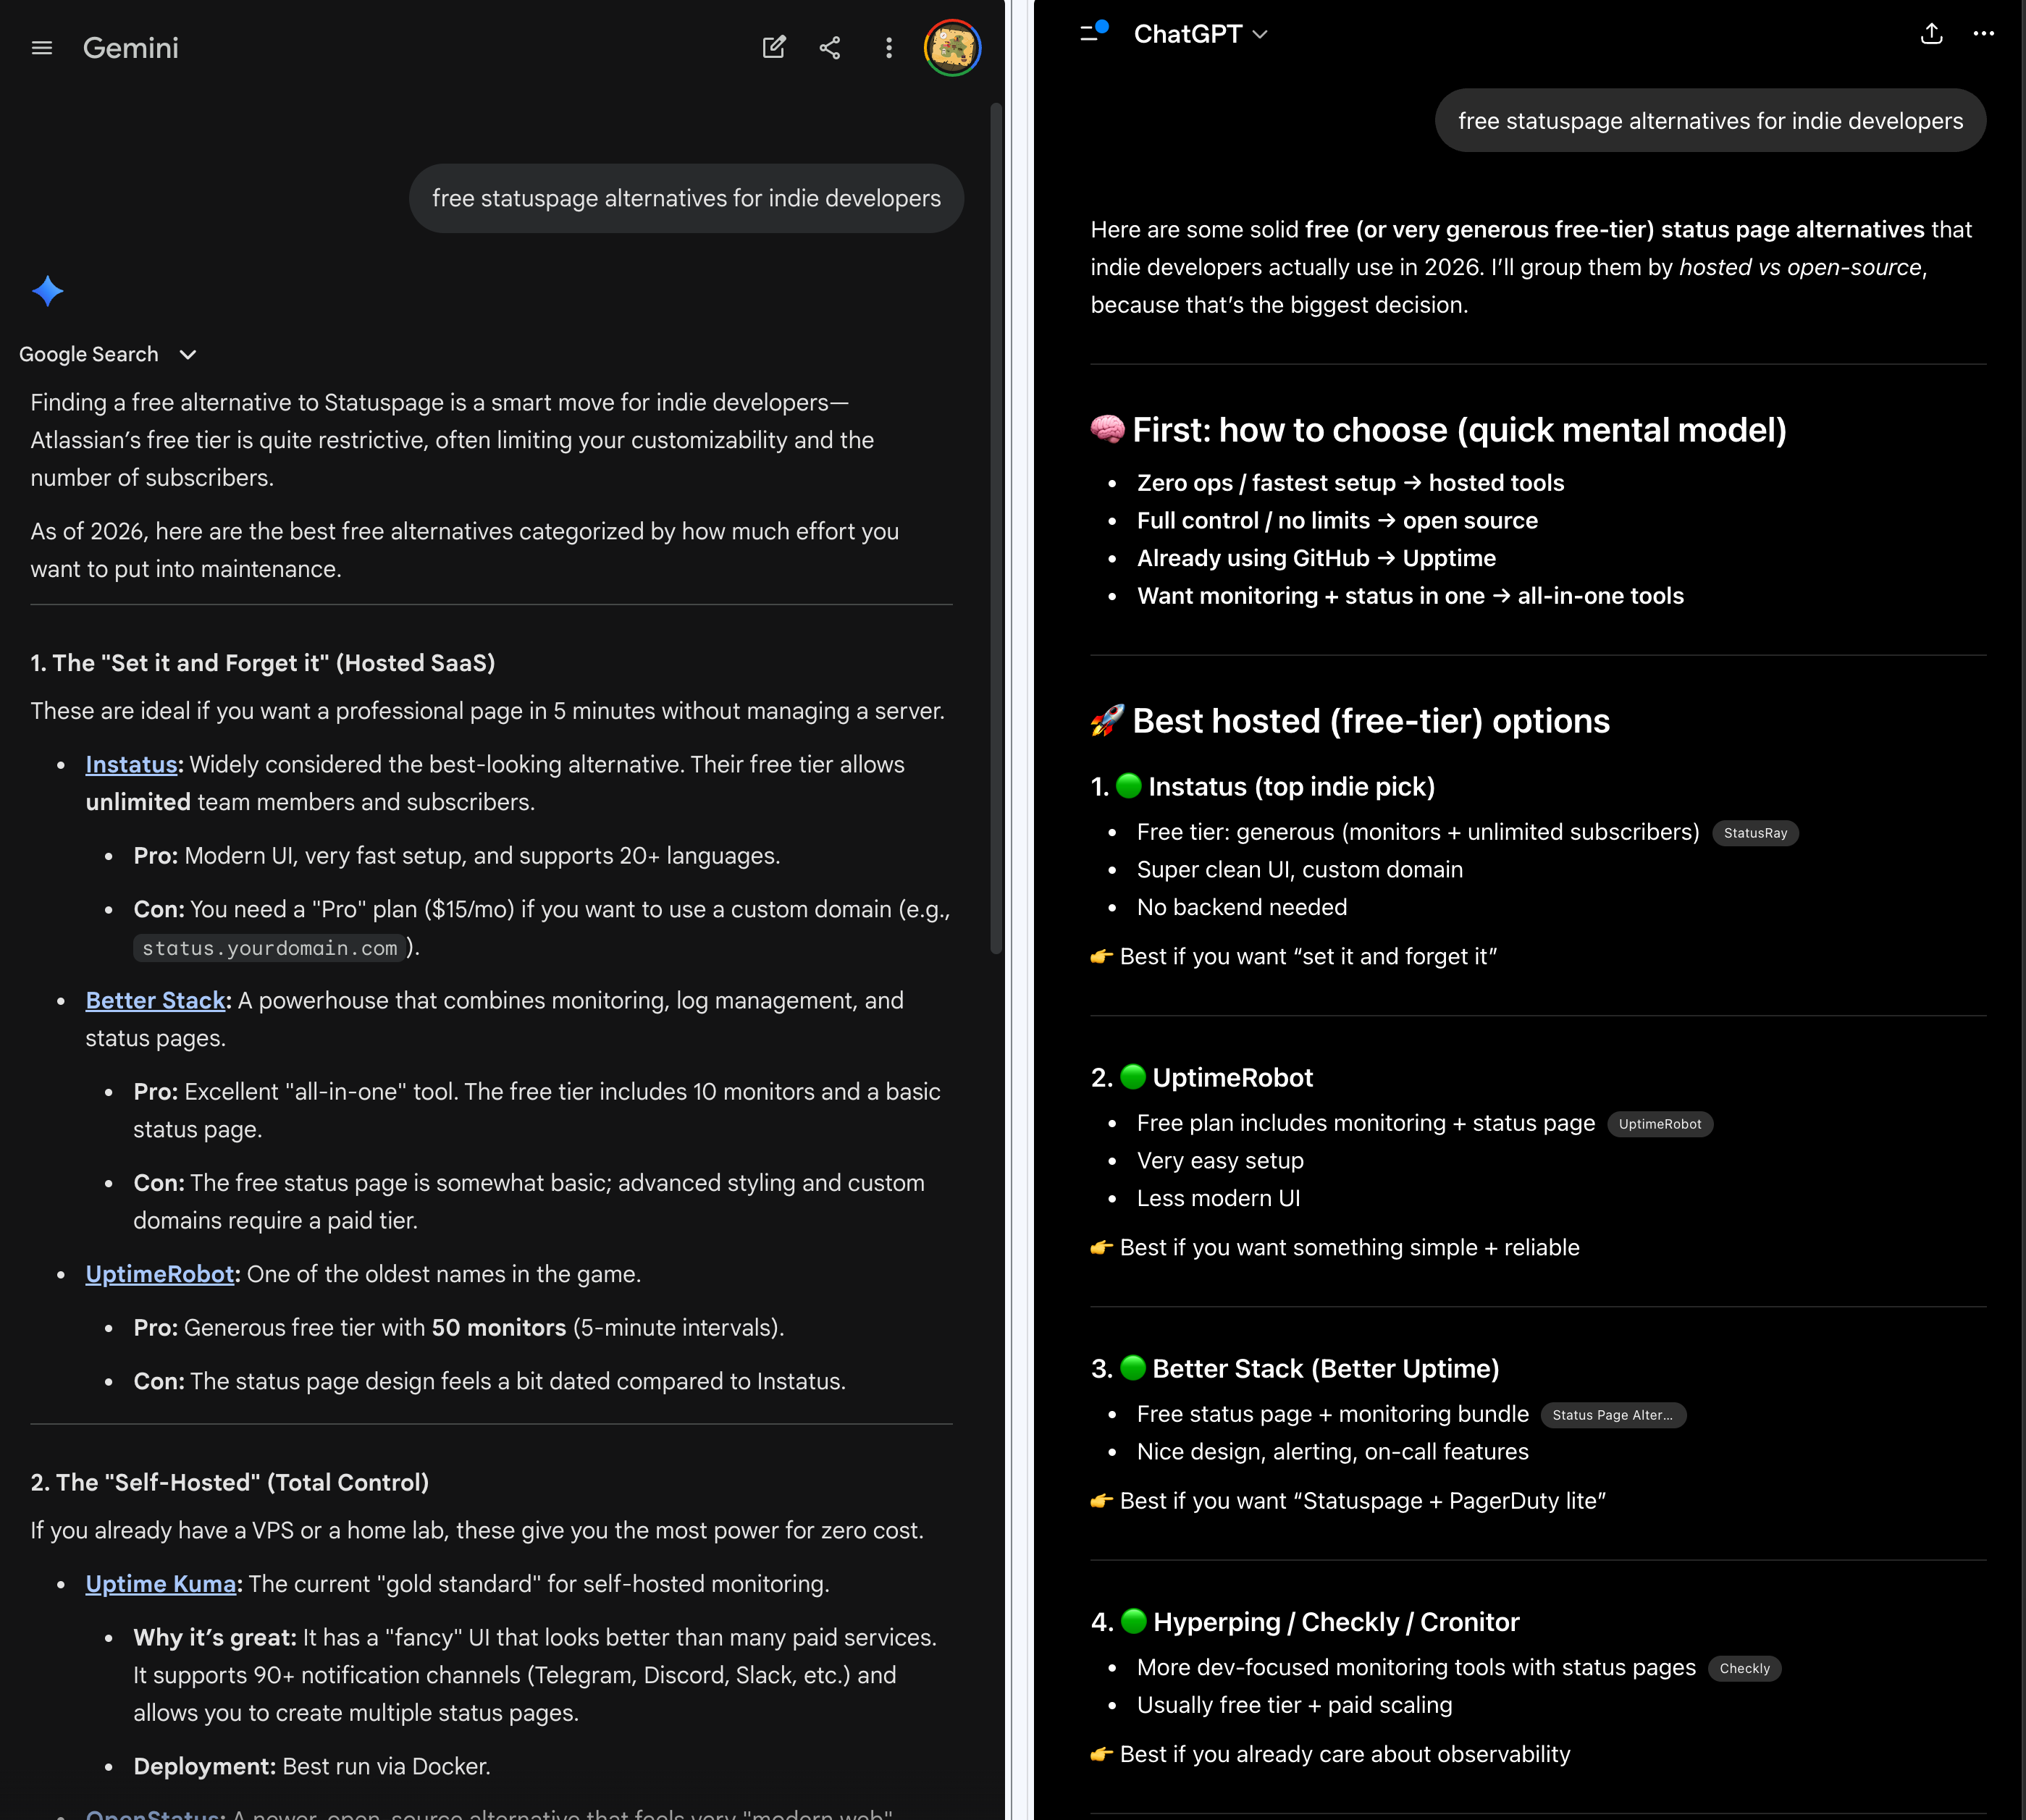Open the StatusRay source citation chip

(x=1755, y=833)
